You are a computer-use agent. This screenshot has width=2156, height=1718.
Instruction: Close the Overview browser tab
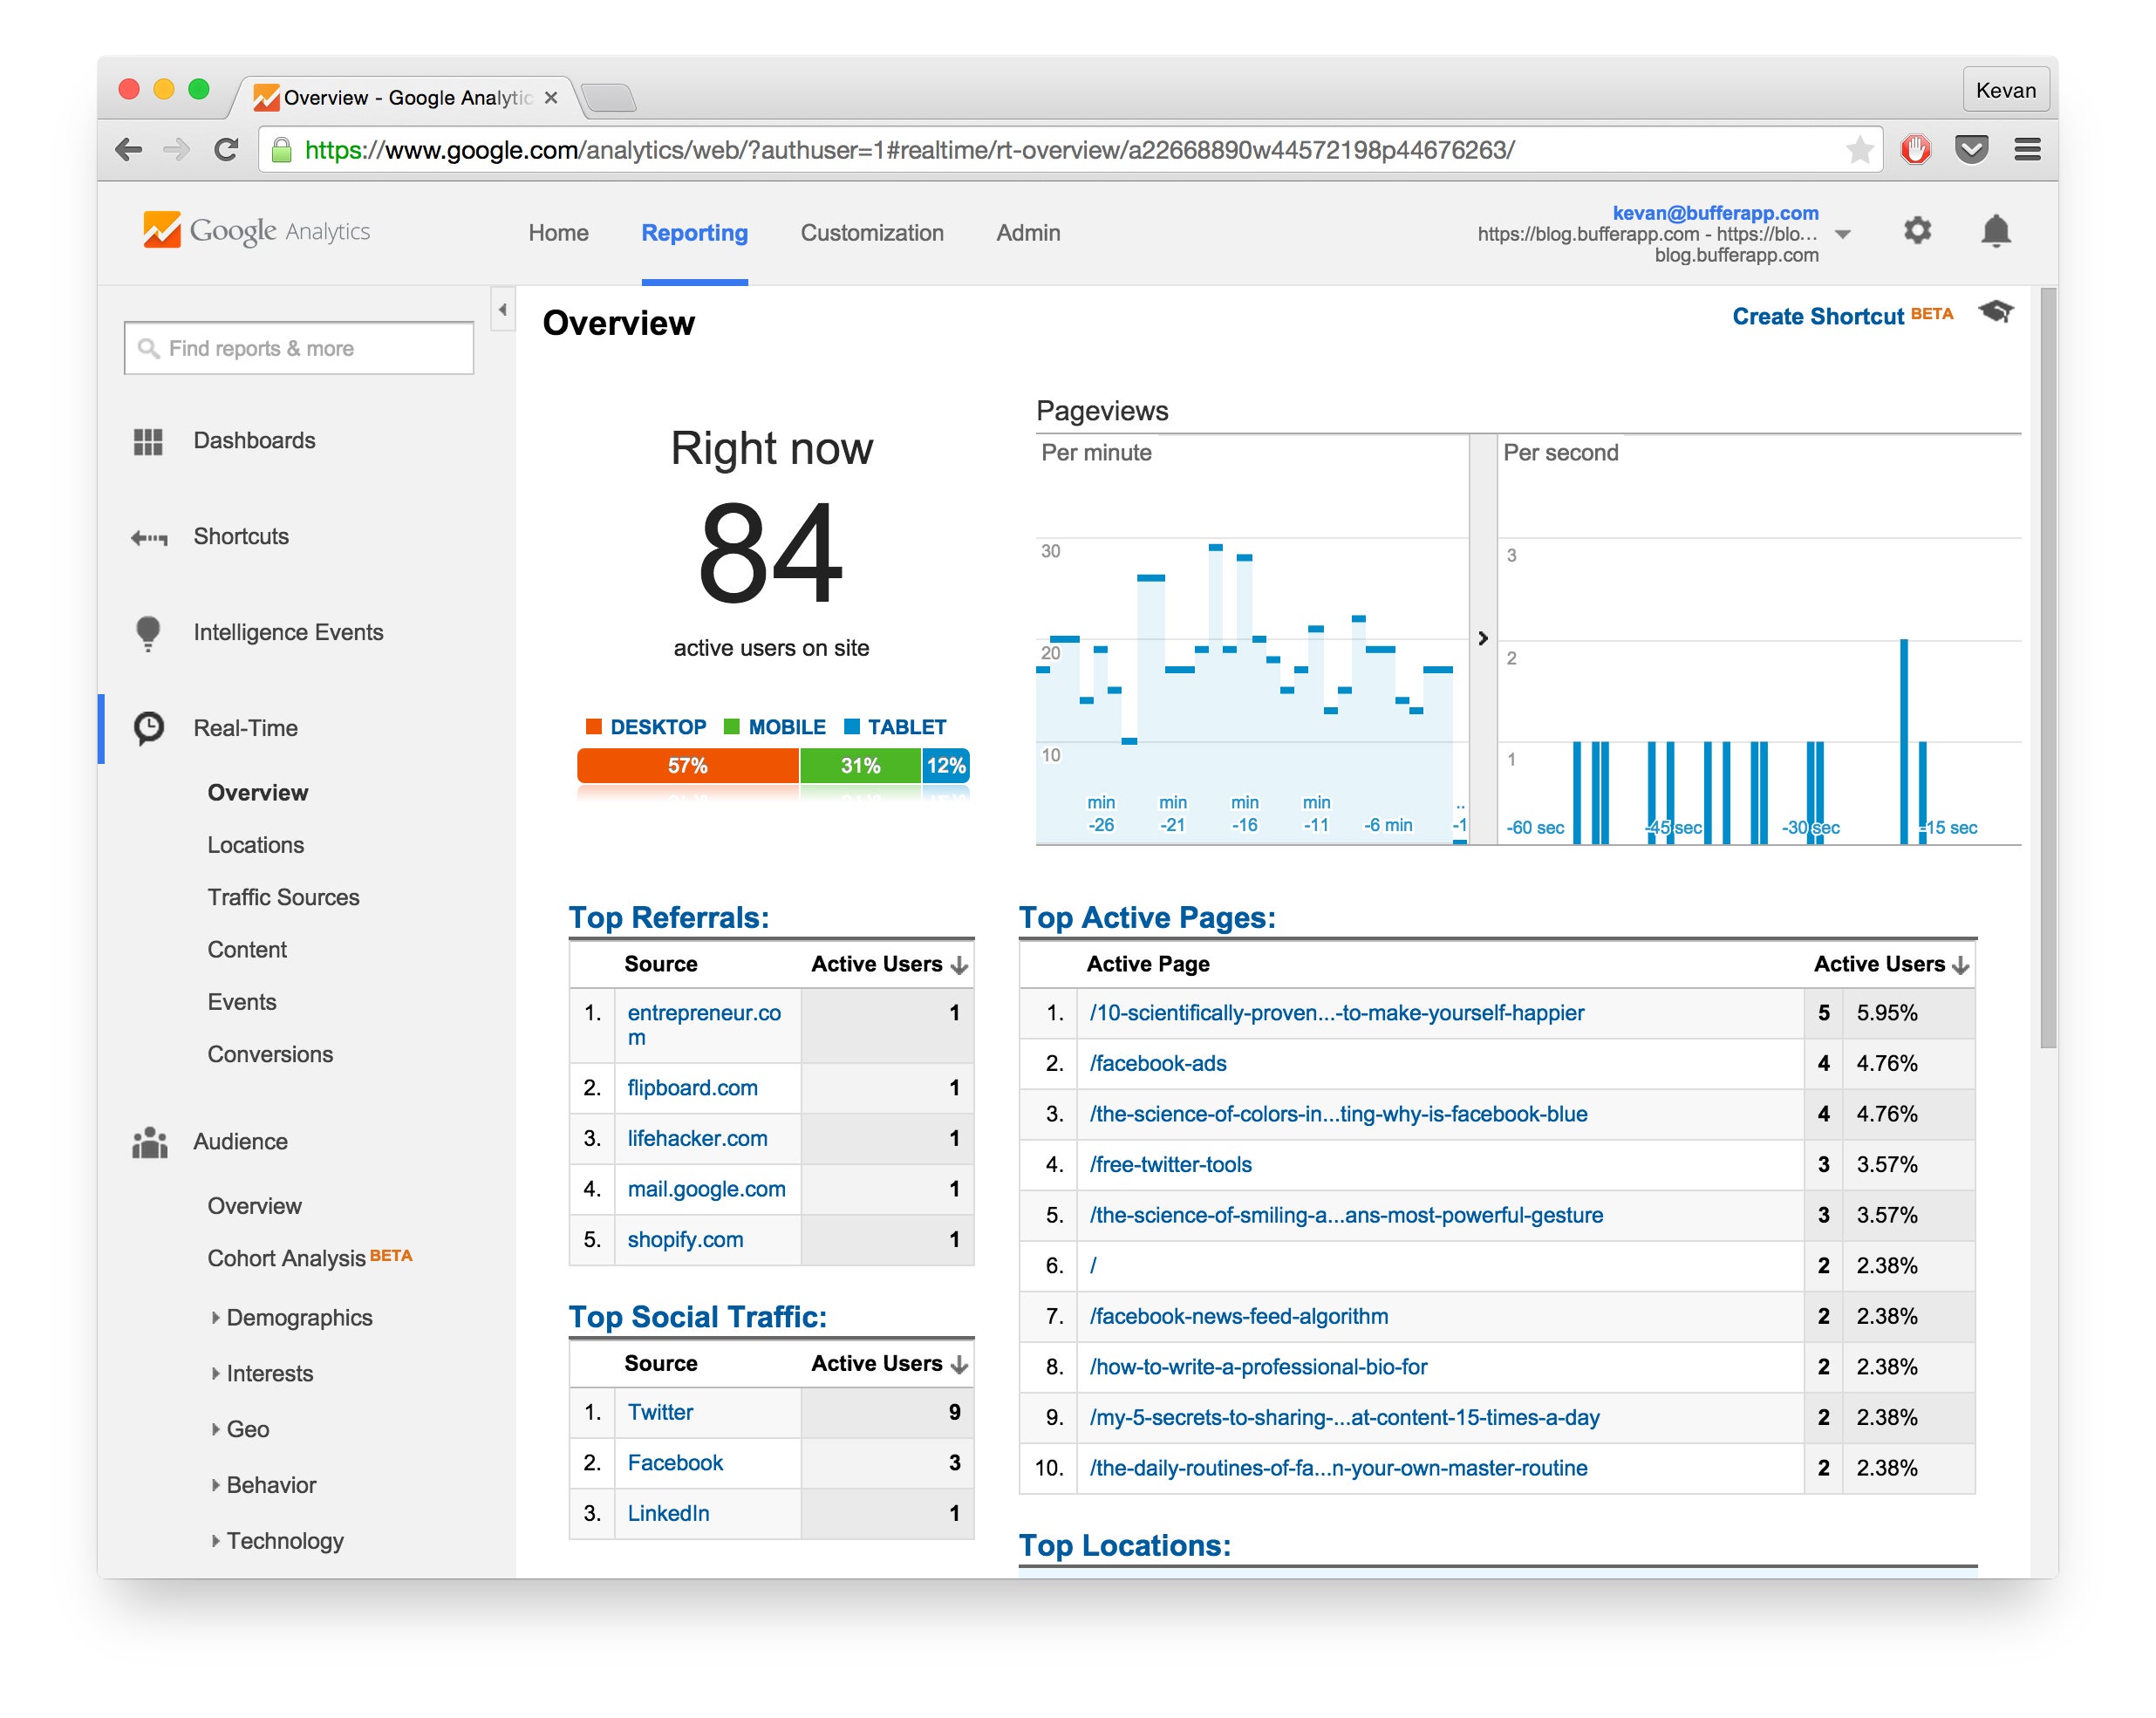click(550, 98)
